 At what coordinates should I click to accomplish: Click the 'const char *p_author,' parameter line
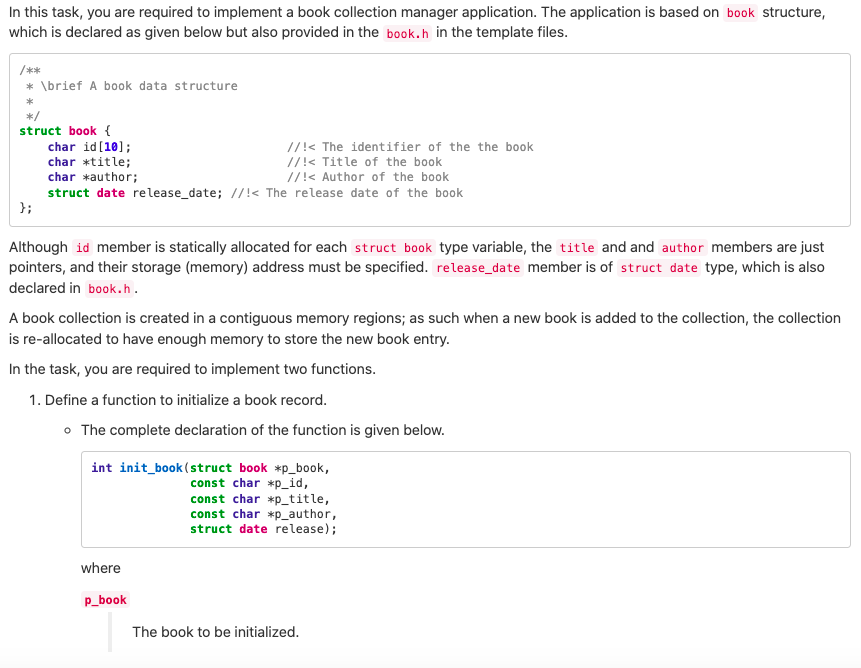(264, 514)
